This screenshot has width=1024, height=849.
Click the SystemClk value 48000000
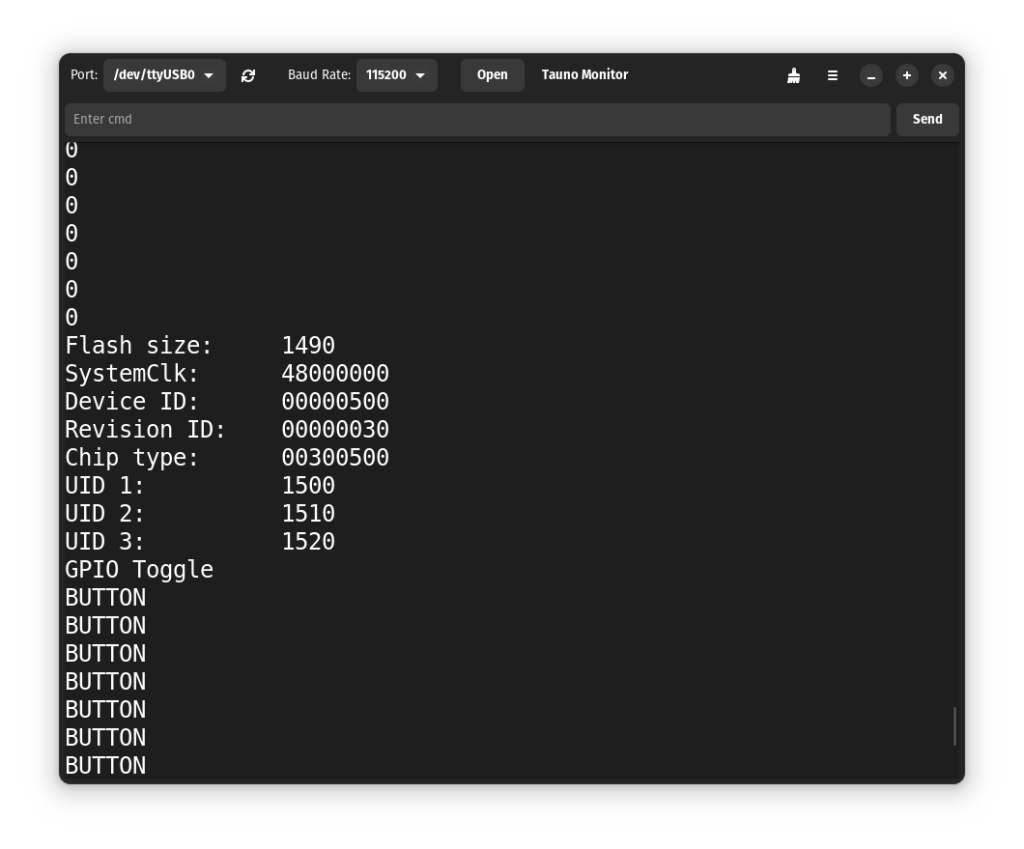click(x=335, y=374)
